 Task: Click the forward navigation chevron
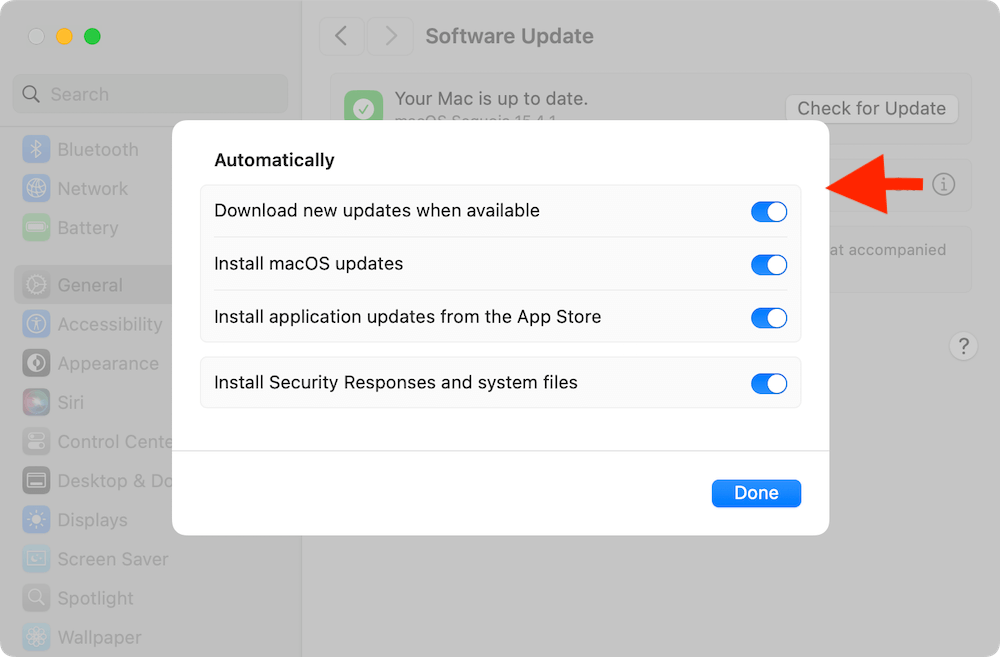click(389, 35)
